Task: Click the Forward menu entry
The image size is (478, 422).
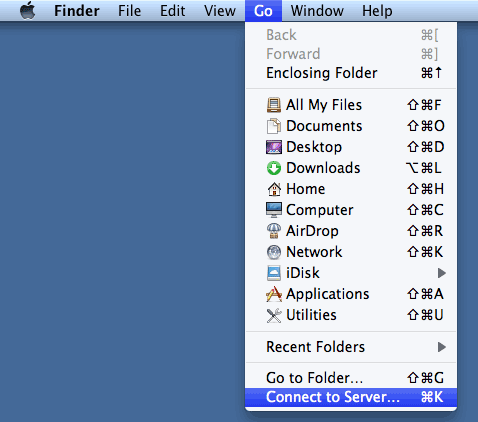Action: click(351, 54)
